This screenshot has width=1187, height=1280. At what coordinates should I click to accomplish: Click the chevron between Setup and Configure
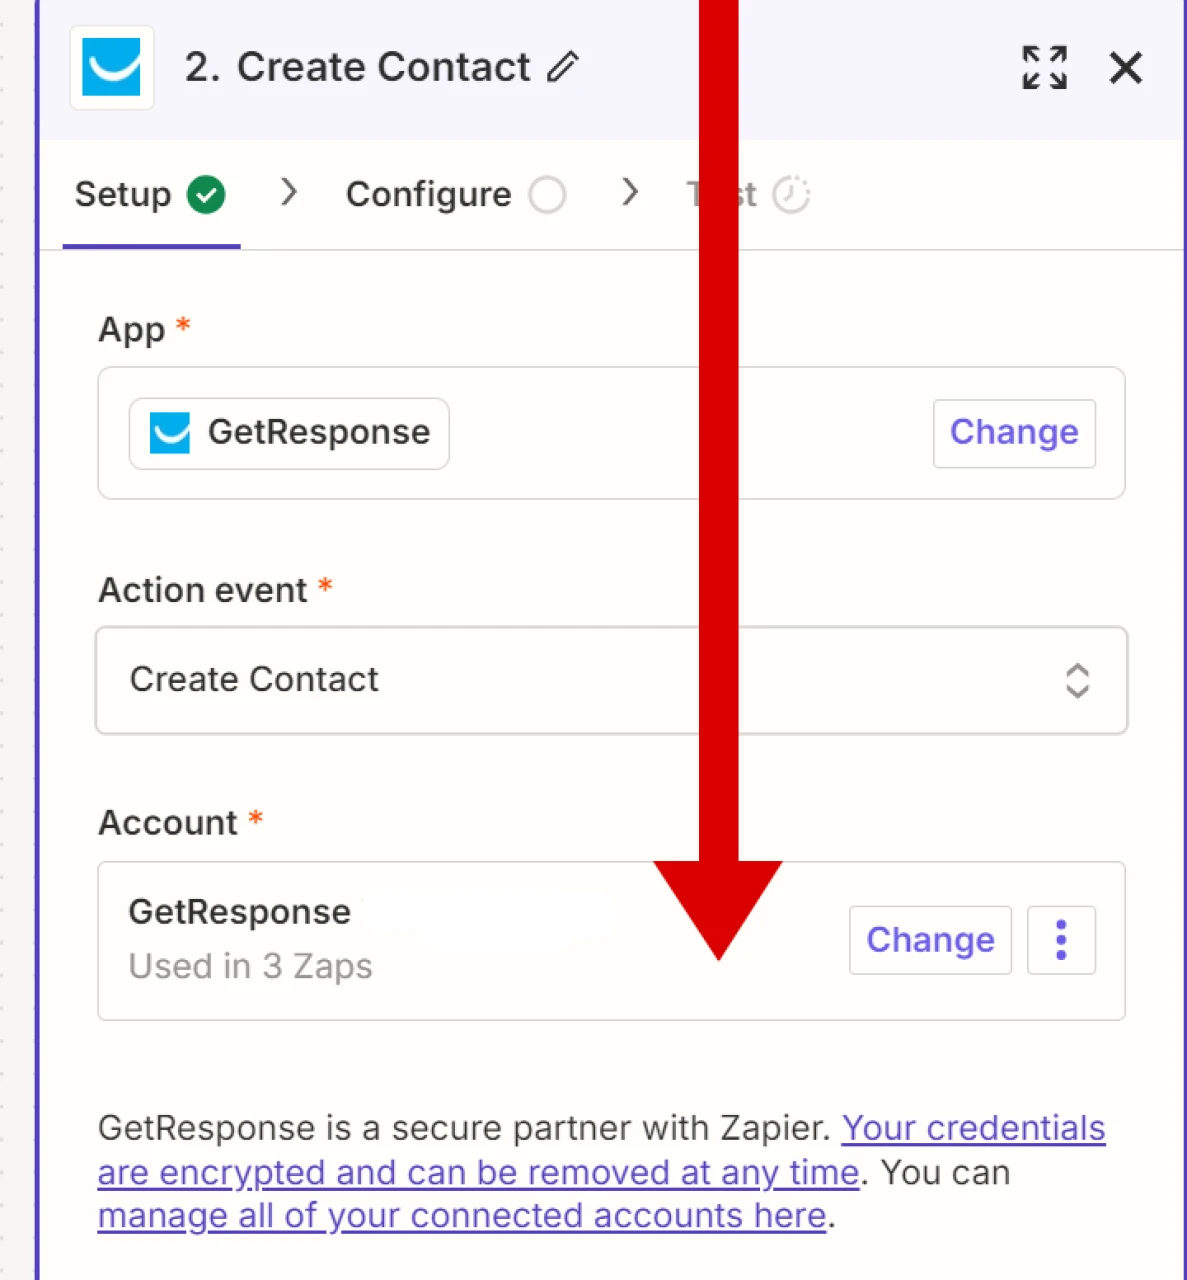click(289, 192)
